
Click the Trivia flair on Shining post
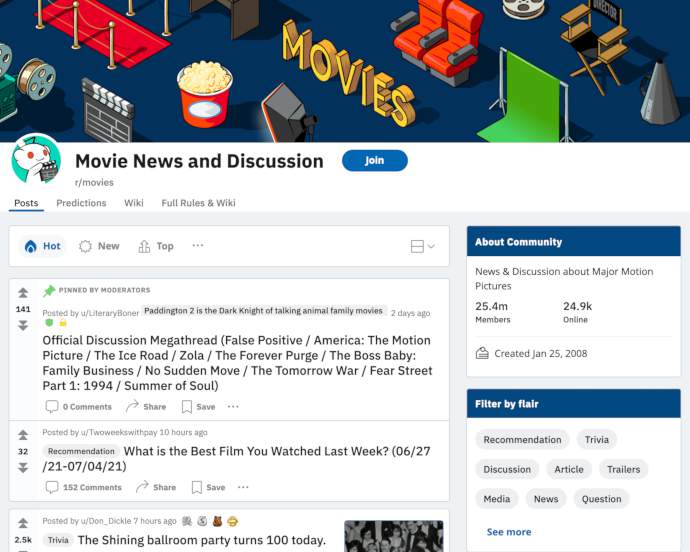58,540
